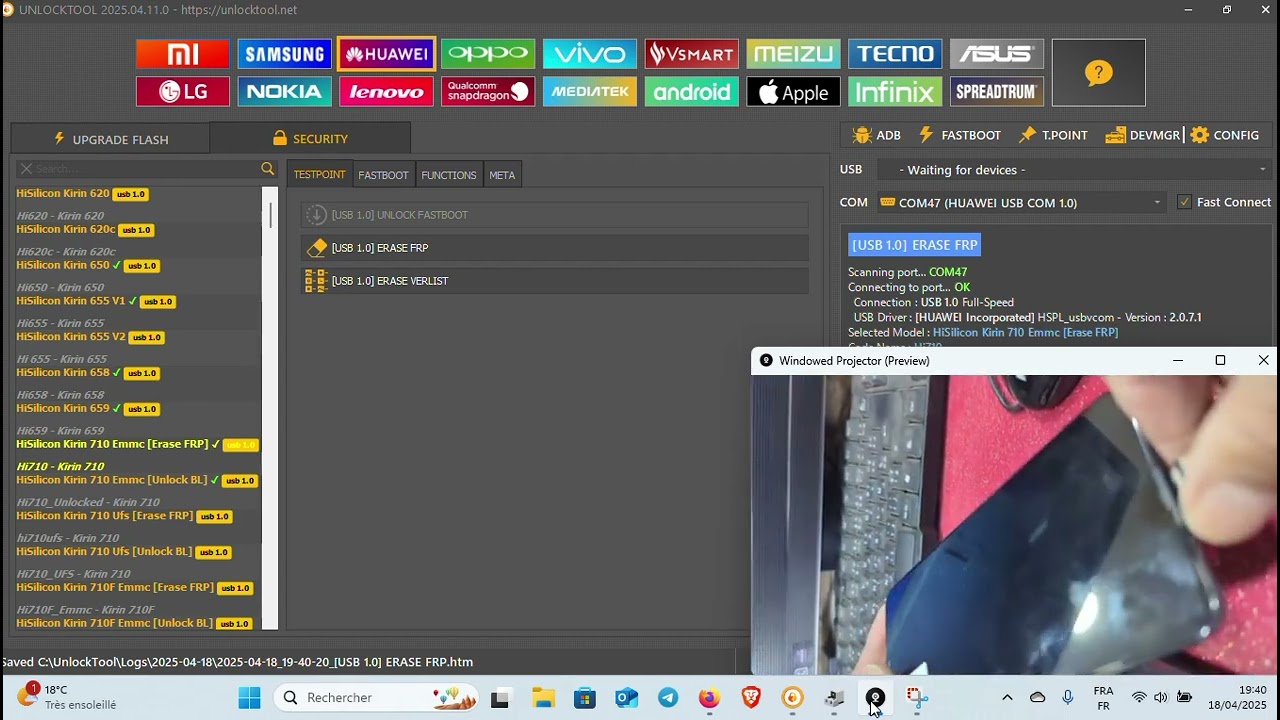Select the Qualcomm Snapdragon icon
Screen dimensions: 1280x720
click(488, 92)
